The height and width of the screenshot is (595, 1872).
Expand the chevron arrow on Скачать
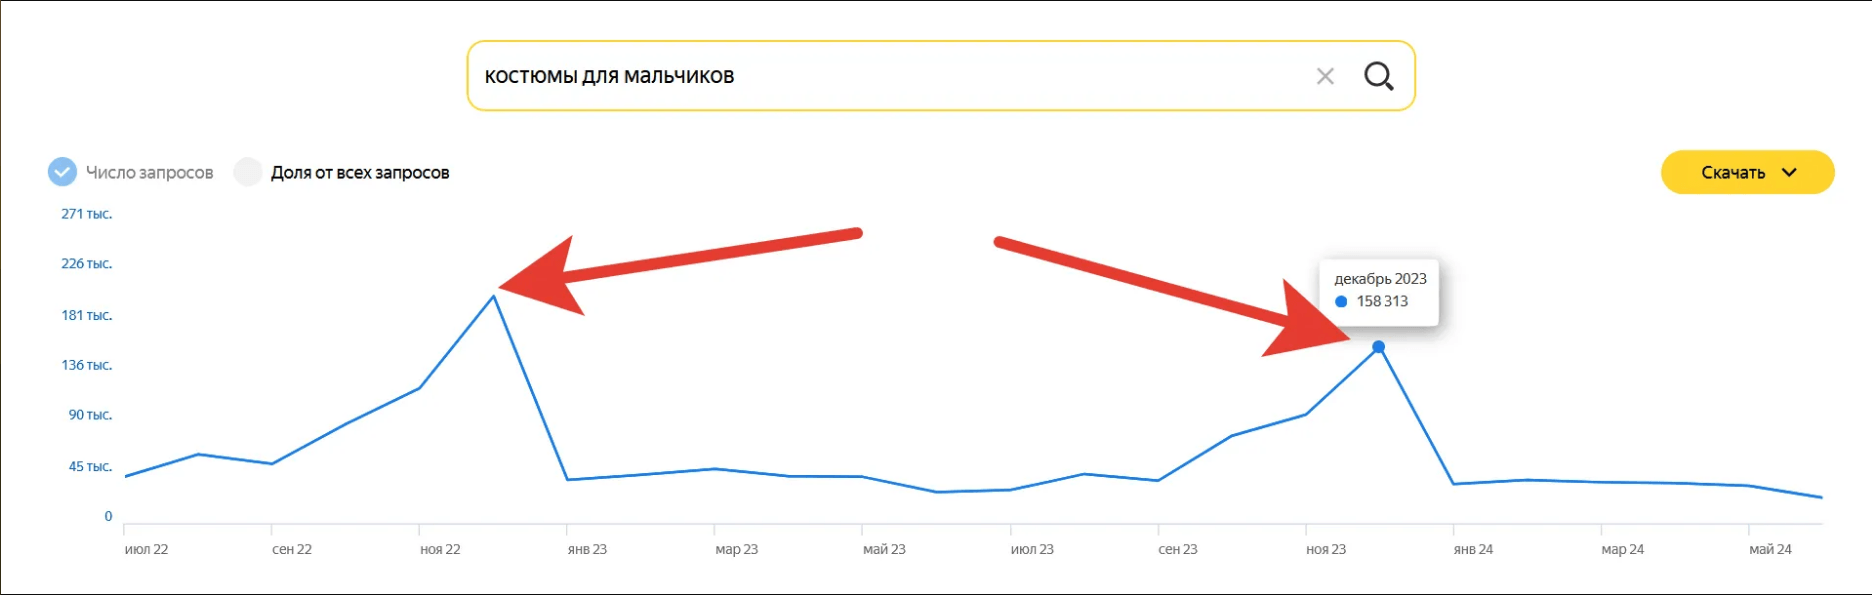pyautogui.click(x=1789, y=172)
